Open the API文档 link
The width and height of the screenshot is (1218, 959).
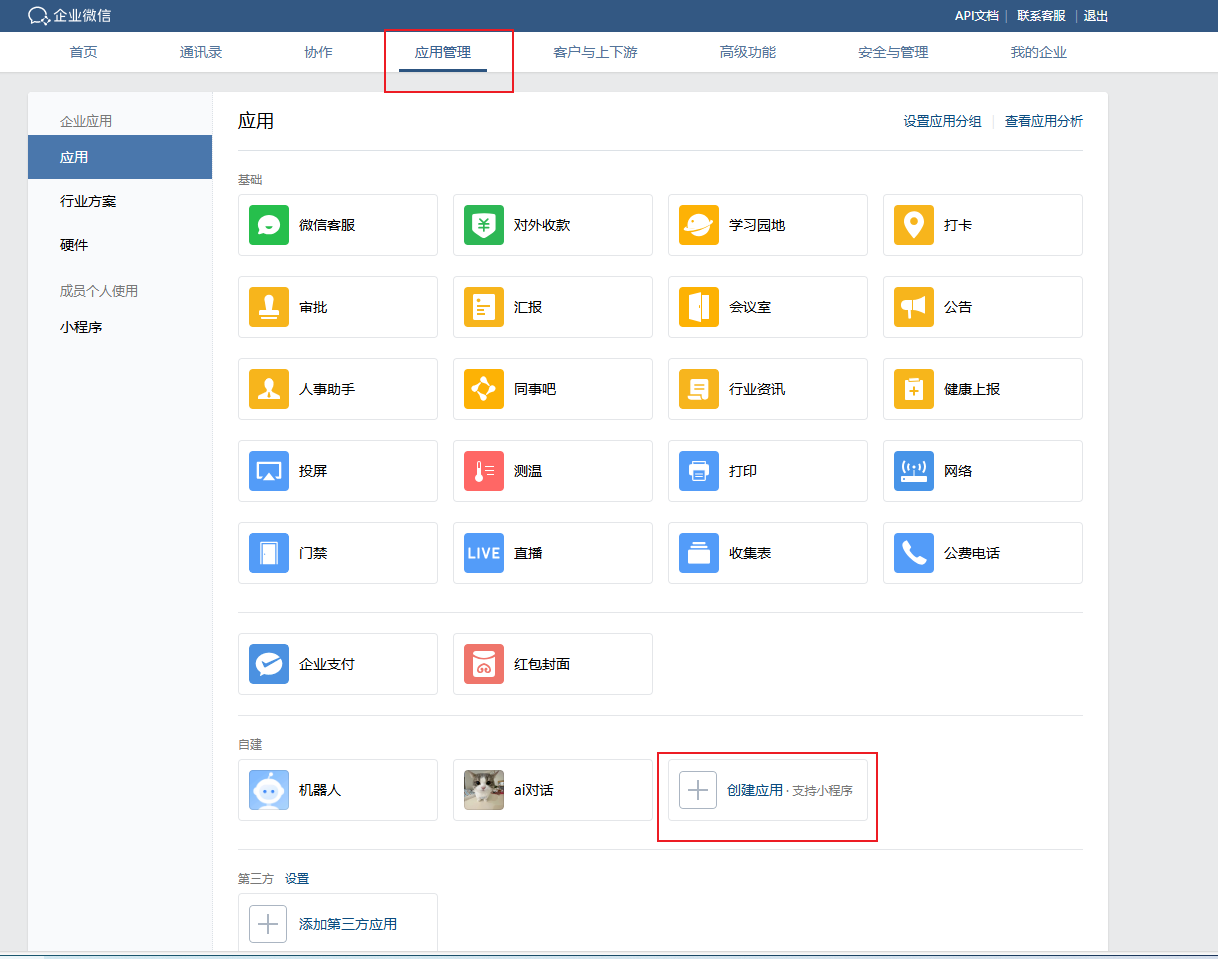[977, 16]
